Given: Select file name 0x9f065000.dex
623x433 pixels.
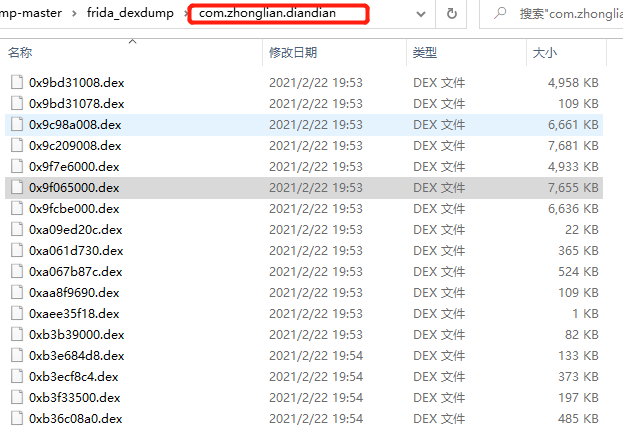Looking at the screenshot, I should tap(74, 188).
